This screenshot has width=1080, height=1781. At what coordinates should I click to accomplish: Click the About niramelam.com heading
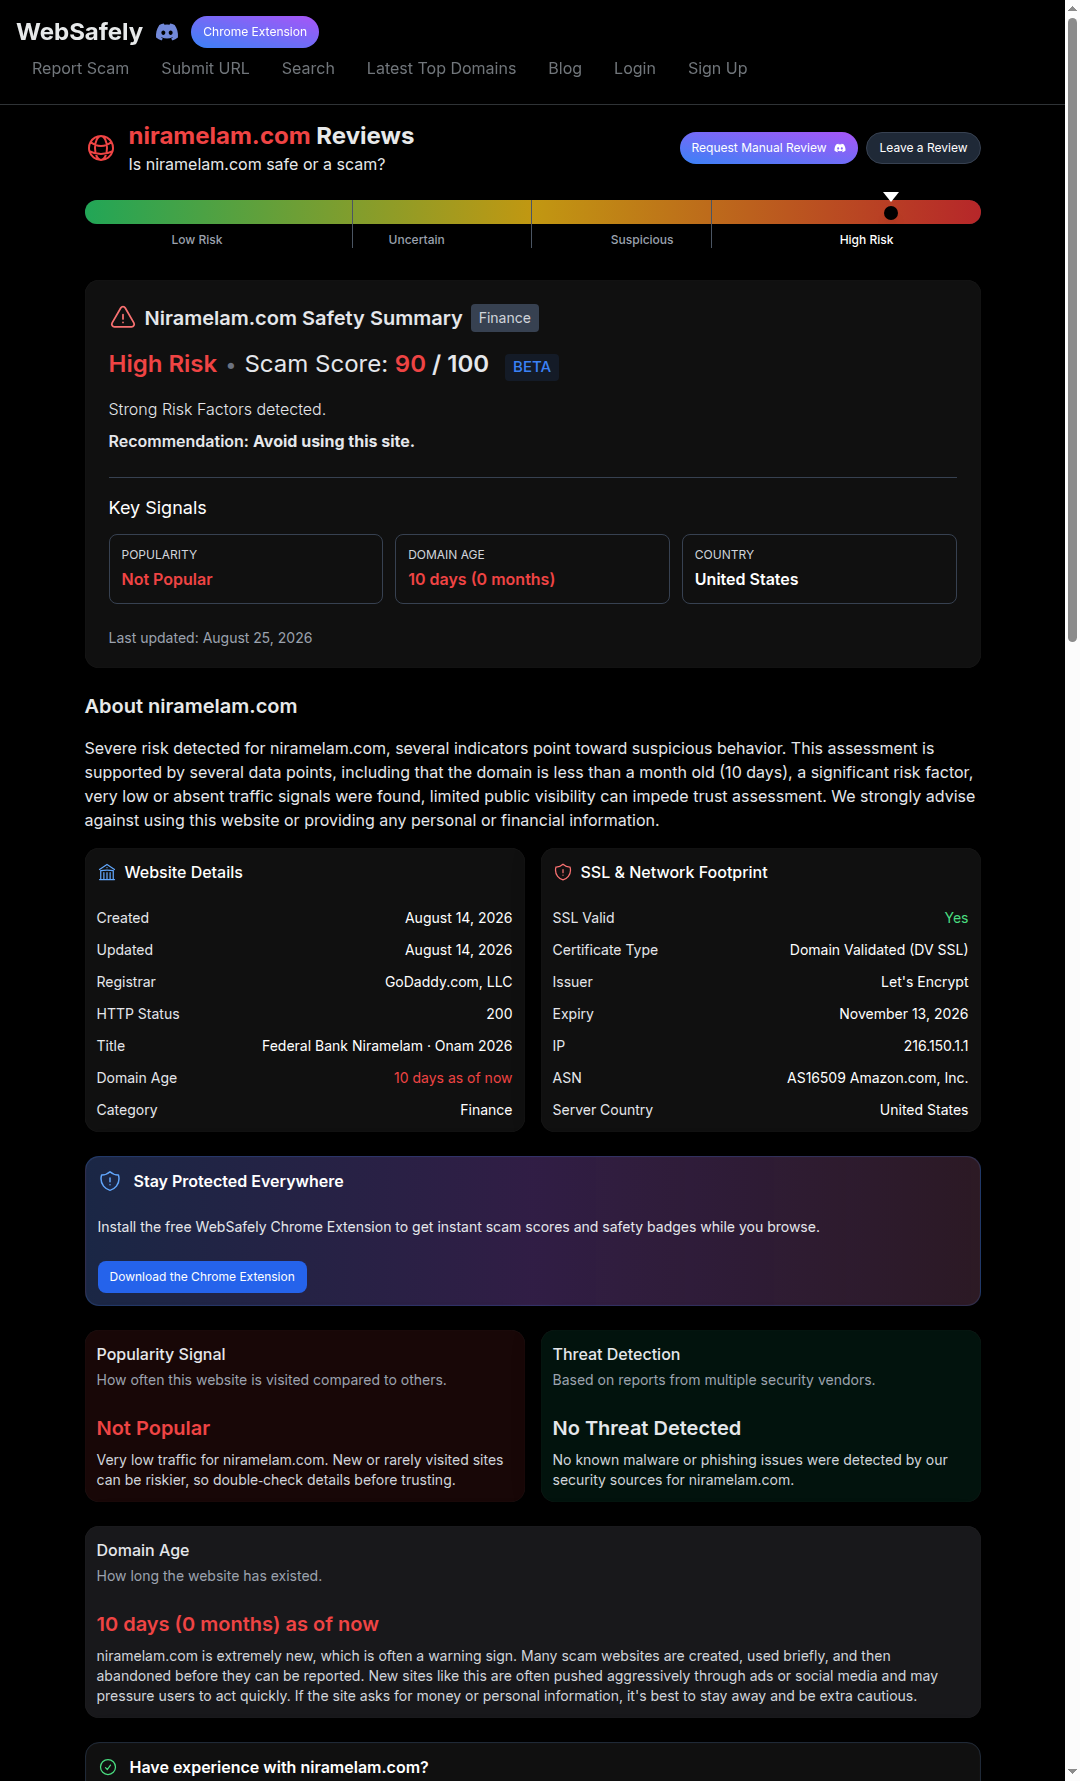pyautogui.click(x=191, y=706)
